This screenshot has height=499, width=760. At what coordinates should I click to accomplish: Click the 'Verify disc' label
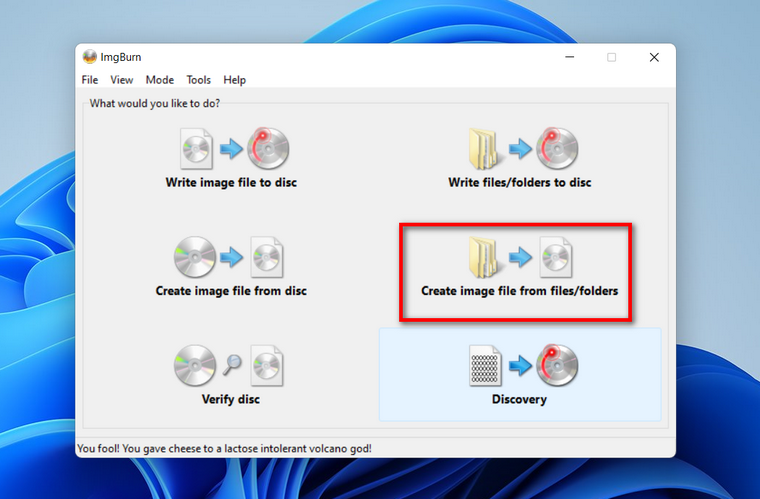point(231,400)
